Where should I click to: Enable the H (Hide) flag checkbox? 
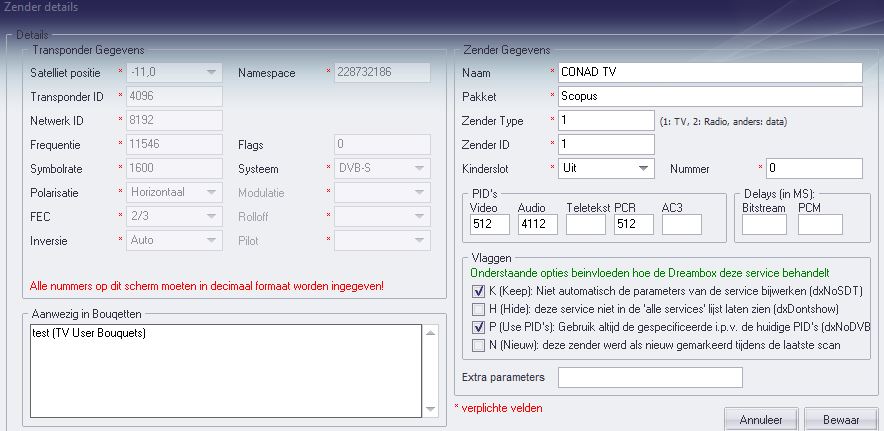[476, 308]
